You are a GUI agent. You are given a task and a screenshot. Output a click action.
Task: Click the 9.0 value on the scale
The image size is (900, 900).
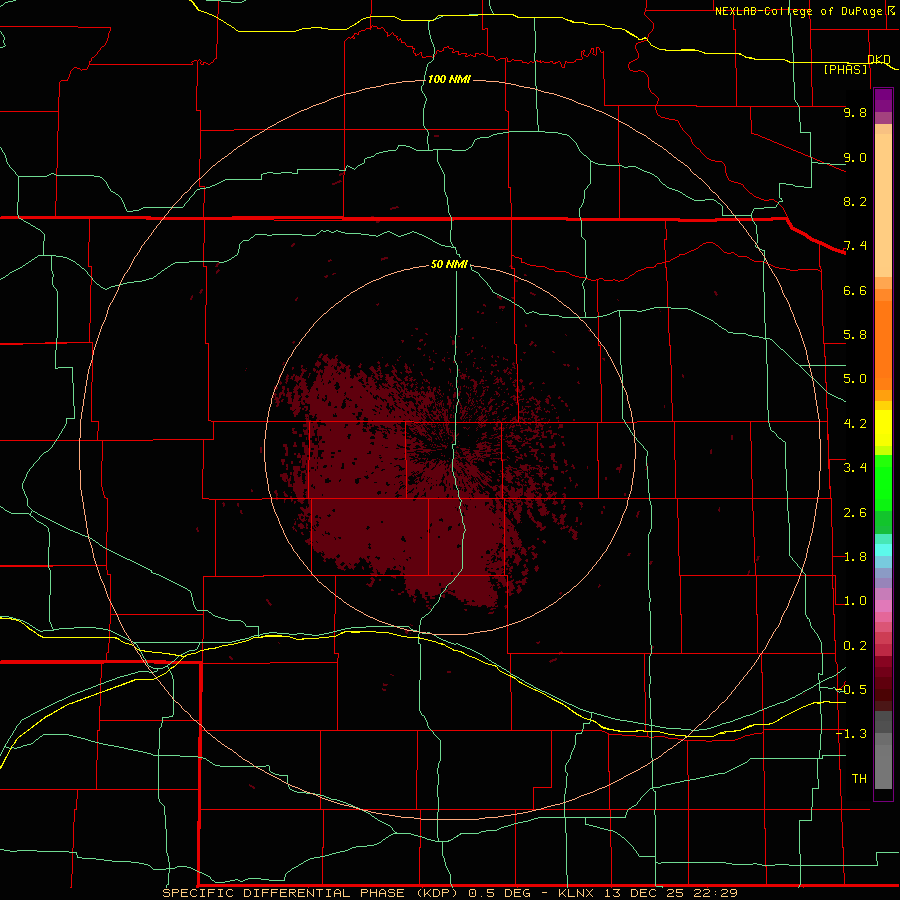pyautogui.click(x=855, y=157)
